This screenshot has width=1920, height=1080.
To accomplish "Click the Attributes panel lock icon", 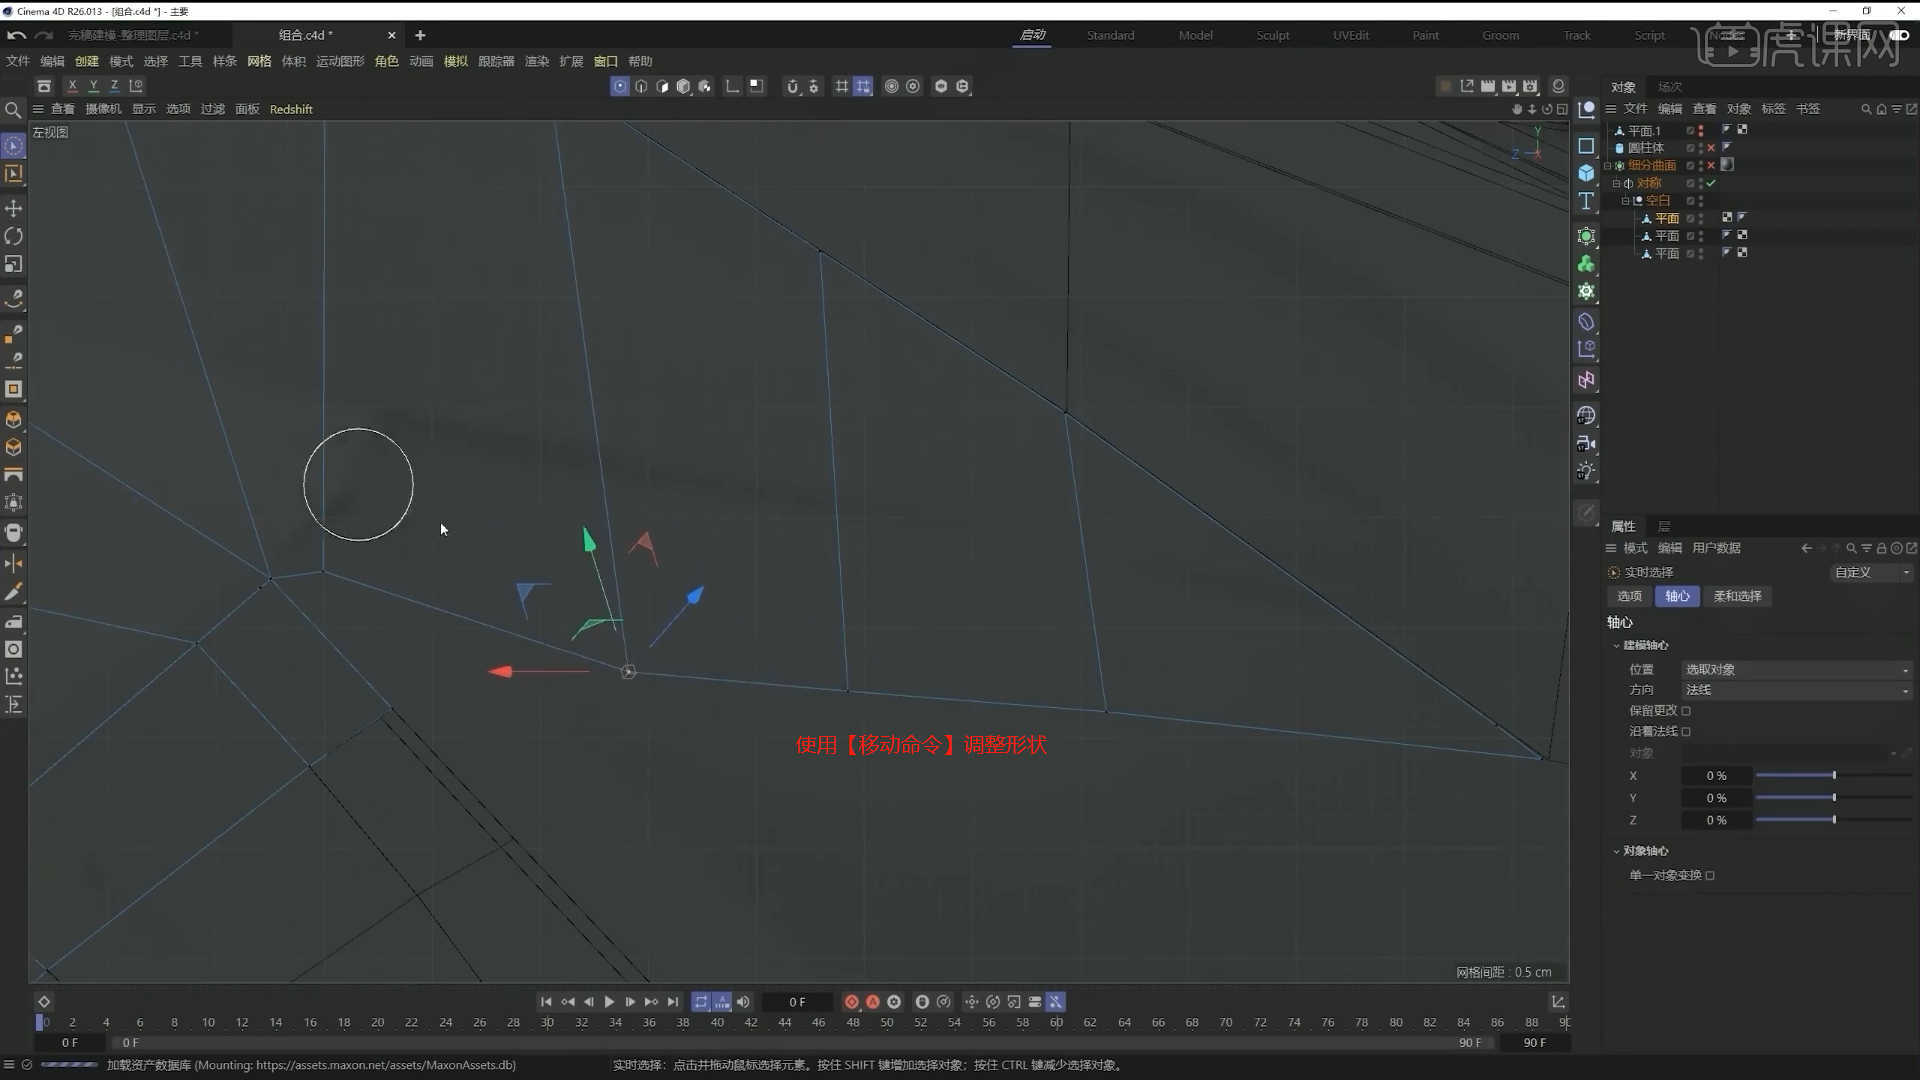I will [1882, 548].
